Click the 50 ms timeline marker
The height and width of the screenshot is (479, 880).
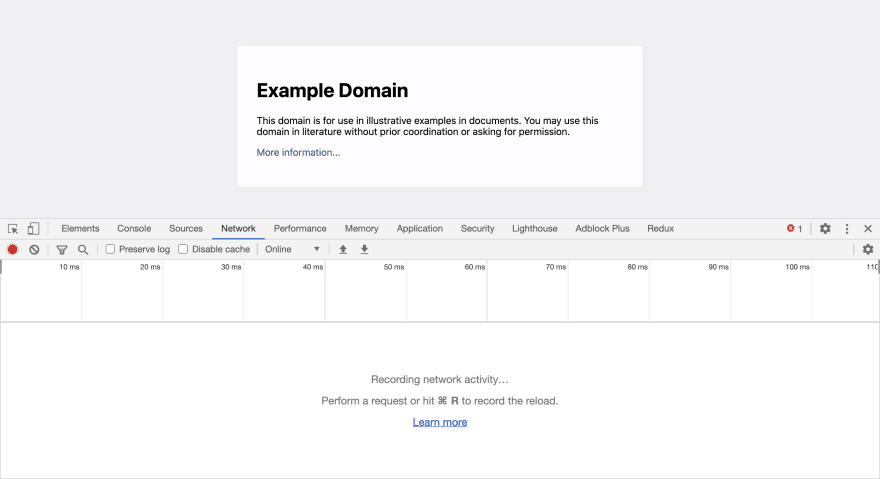coord(393,267)
